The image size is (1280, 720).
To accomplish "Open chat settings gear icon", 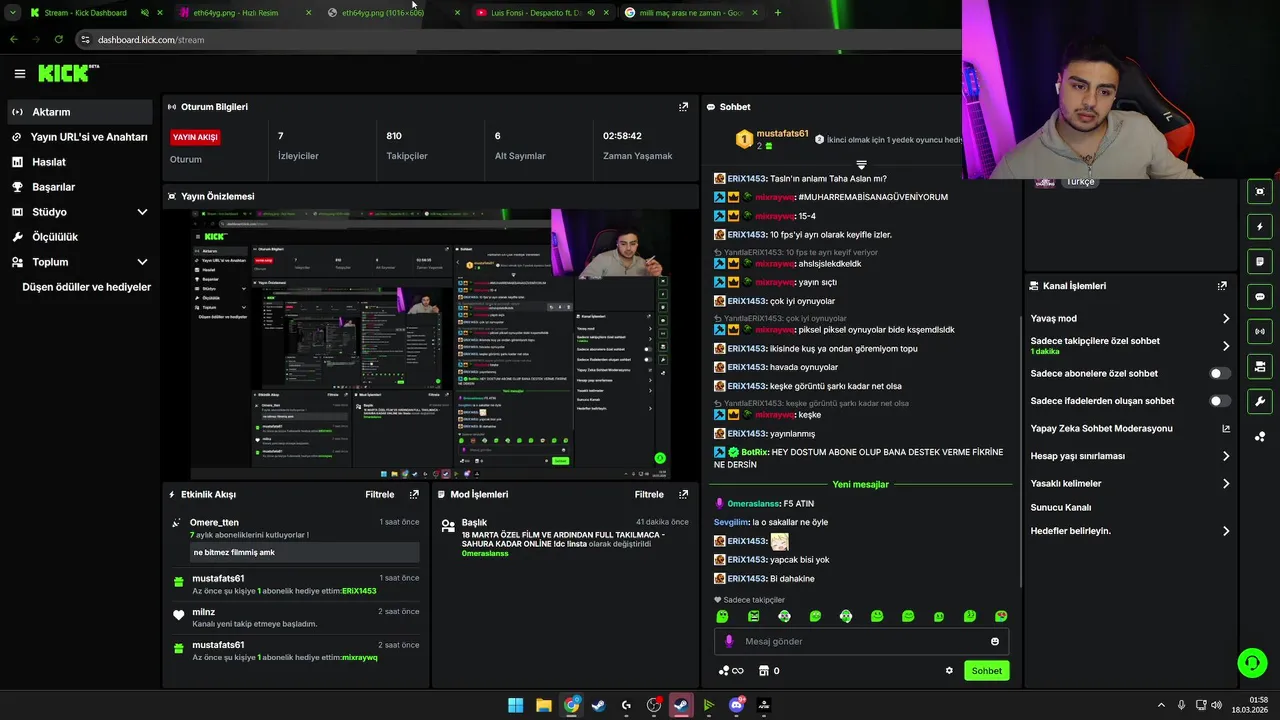I will point(949,671).
